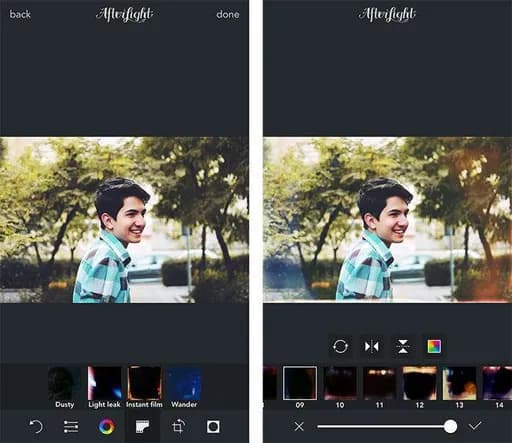This screenshot has width=512, height=443.
Task: Open the film textures icon
Action: click(142, 426)
